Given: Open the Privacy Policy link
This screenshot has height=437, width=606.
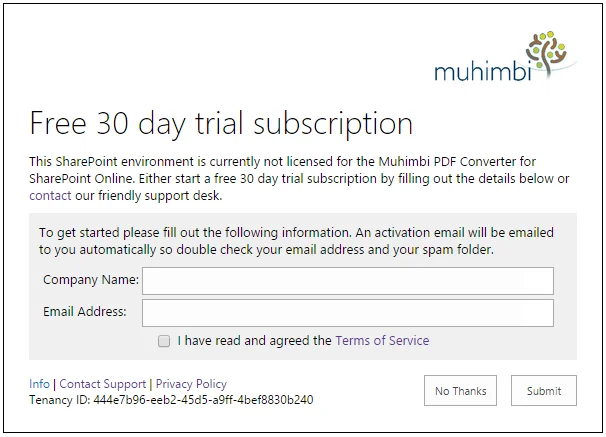Looking at the screenshot, I should (x=191, y=384).
